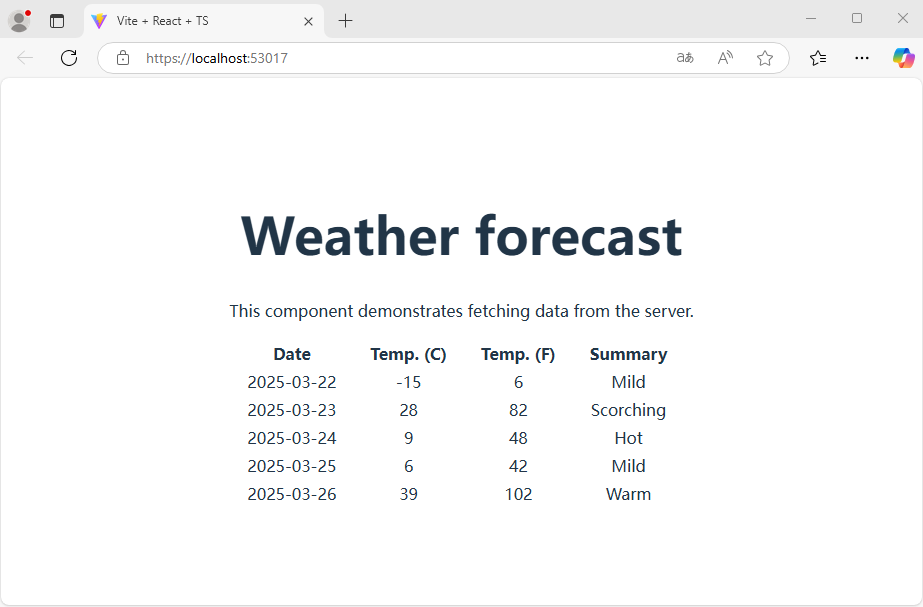Click the Temp. (C) column header
Image resolution: width=923 pixels, height=607 pixels.
pos(409,354)
